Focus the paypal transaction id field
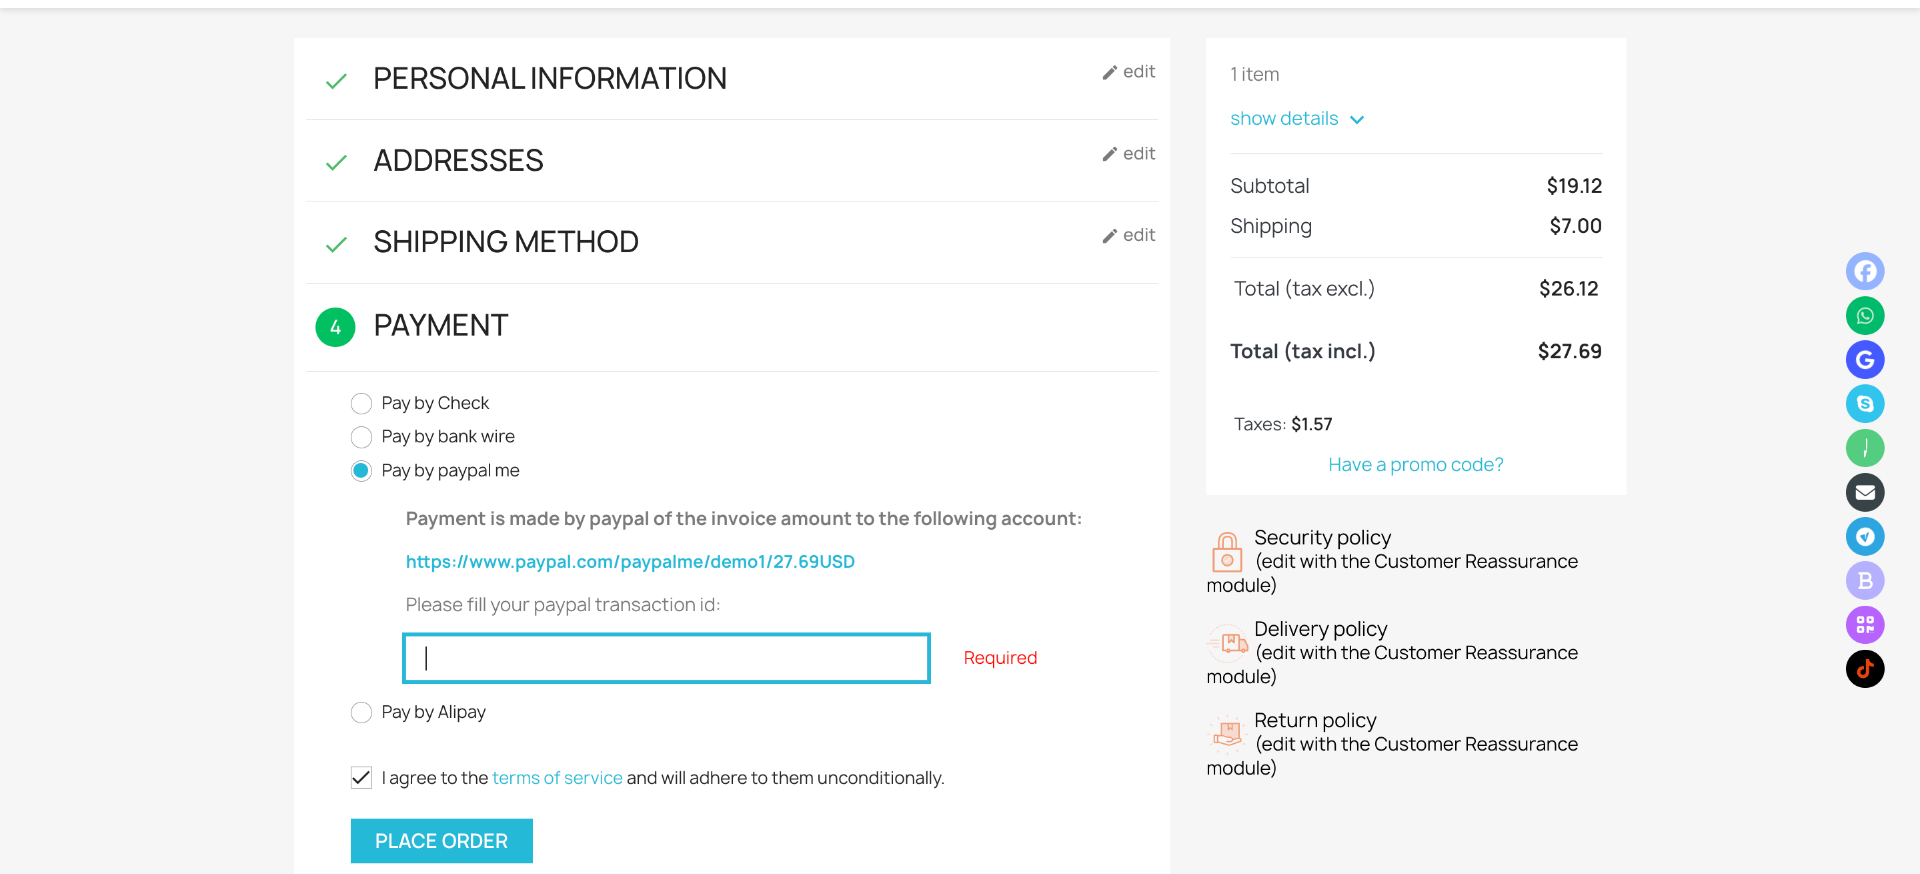The width and height of the screenshot is (1920, 874). [x=666, y=658]
